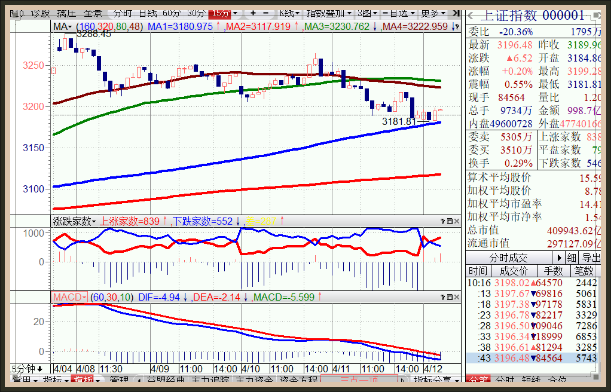
Task: Click the minus zoom-out icon in toolbar
Action: 266,13
